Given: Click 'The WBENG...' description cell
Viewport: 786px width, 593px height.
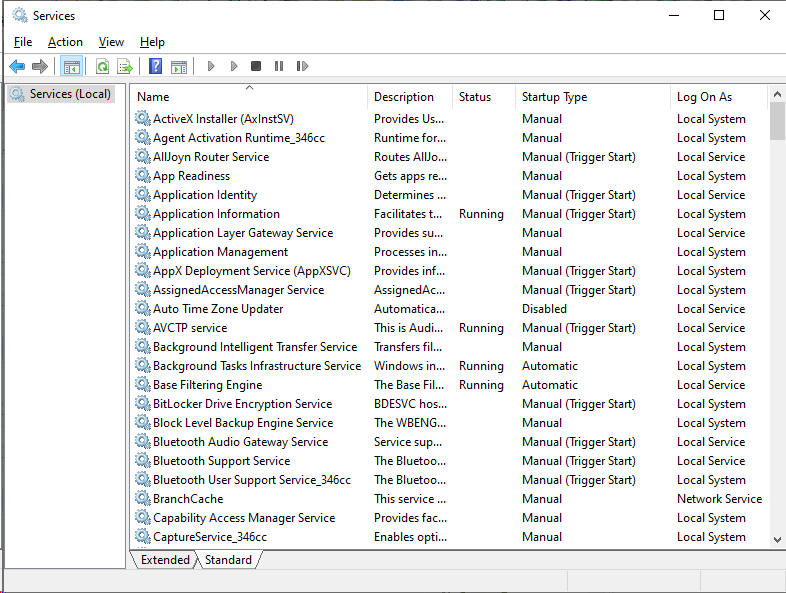Looking at the screenshot, I should pyautogui.click(x=410, y=423).
